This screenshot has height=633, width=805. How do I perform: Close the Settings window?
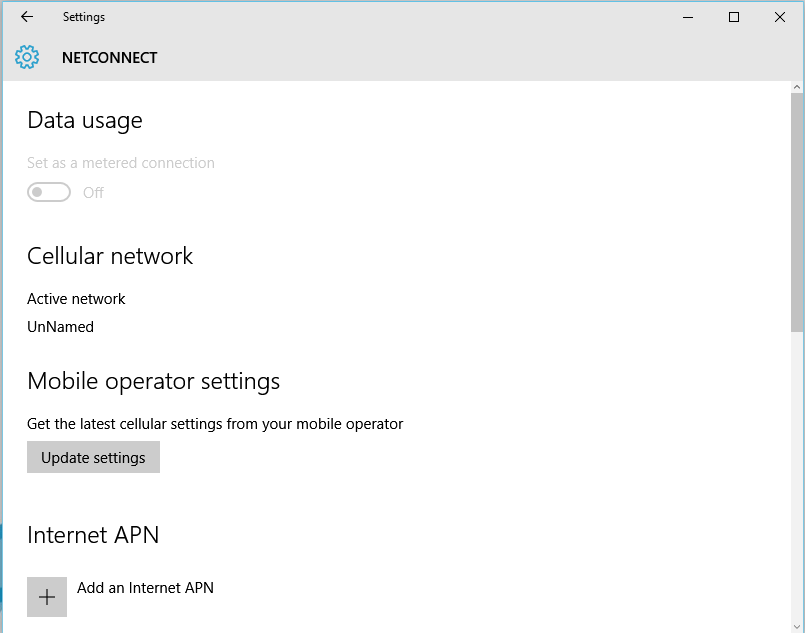[x=780, y=17]
